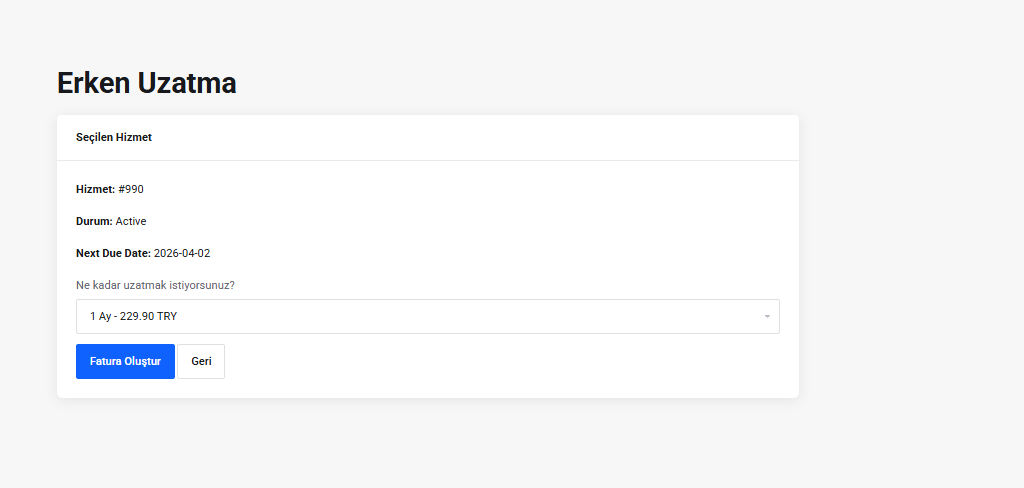Click the dropdown caret arrow icon

(767, 316)
